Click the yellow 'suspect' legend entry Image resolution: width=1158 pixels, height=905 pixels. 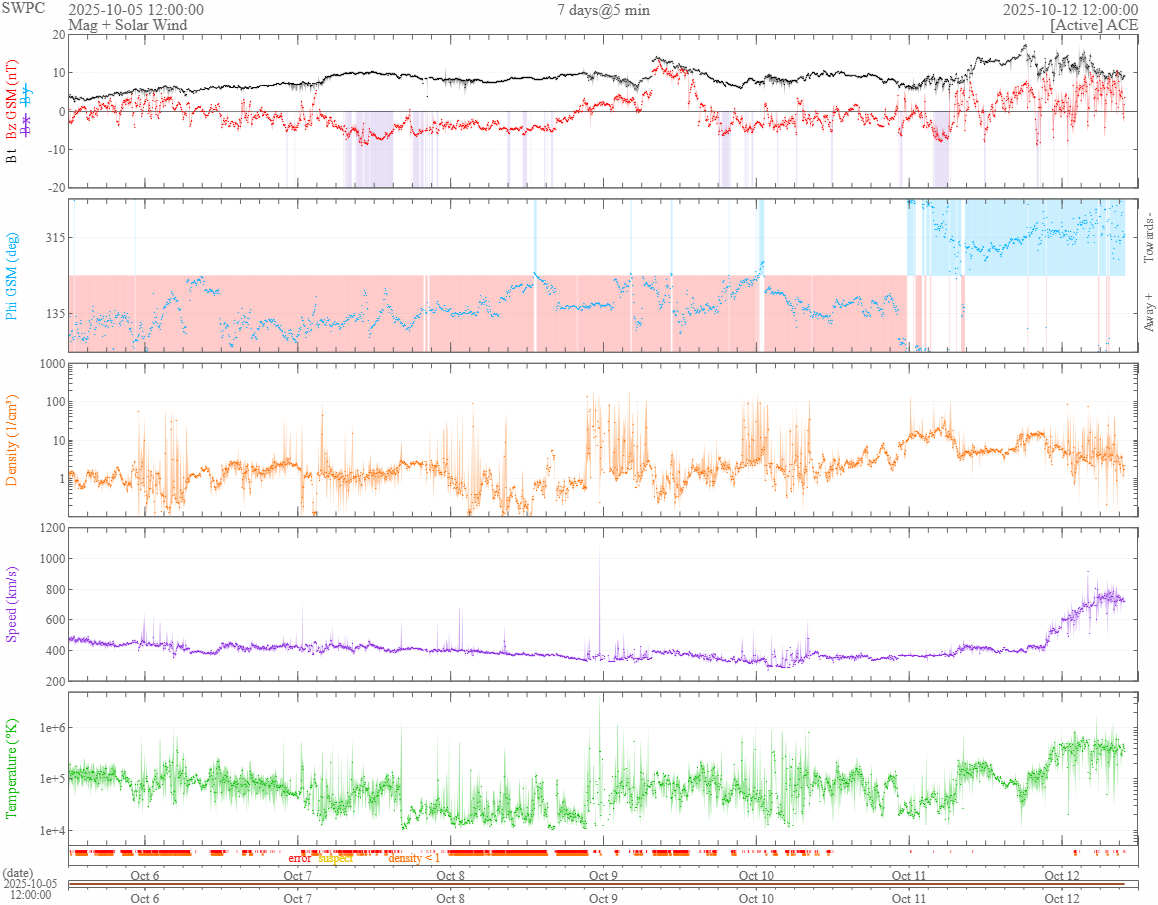[x=336, y=858]
